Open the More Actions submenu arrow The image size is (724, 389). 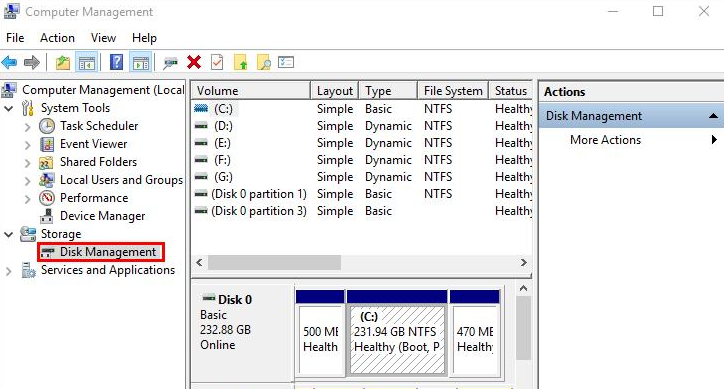pyautogui.click(x=714, y=140)
